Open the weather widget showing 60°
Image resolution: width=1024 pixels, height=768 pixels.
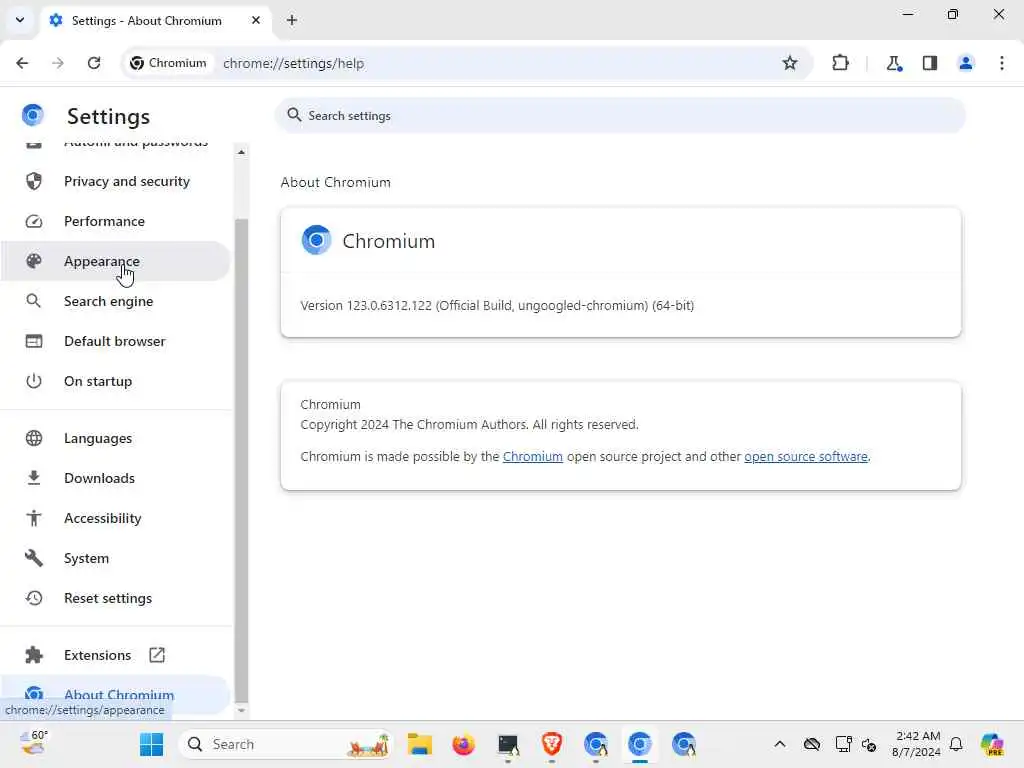(x=33, y=744)
